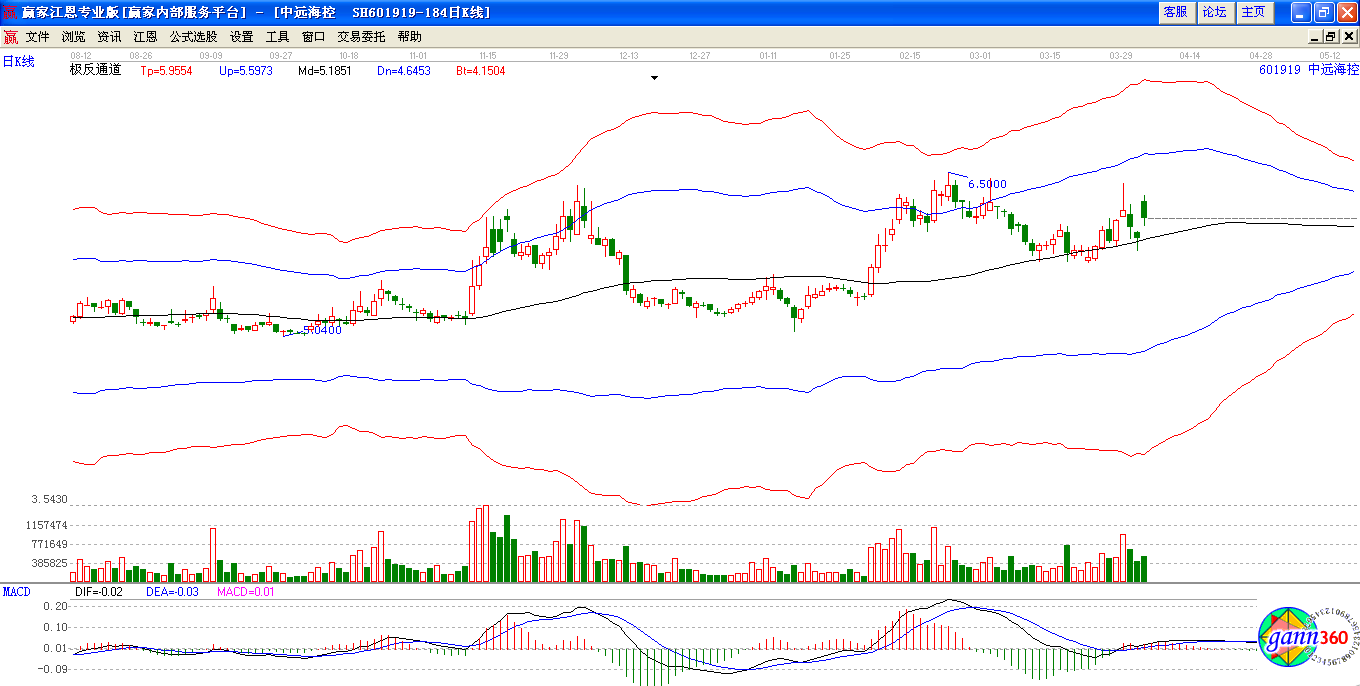Image resolution: width=1360 pixels, height=686 pixels.
Task: Open the 文件 menu
Action: coord(37,36)
